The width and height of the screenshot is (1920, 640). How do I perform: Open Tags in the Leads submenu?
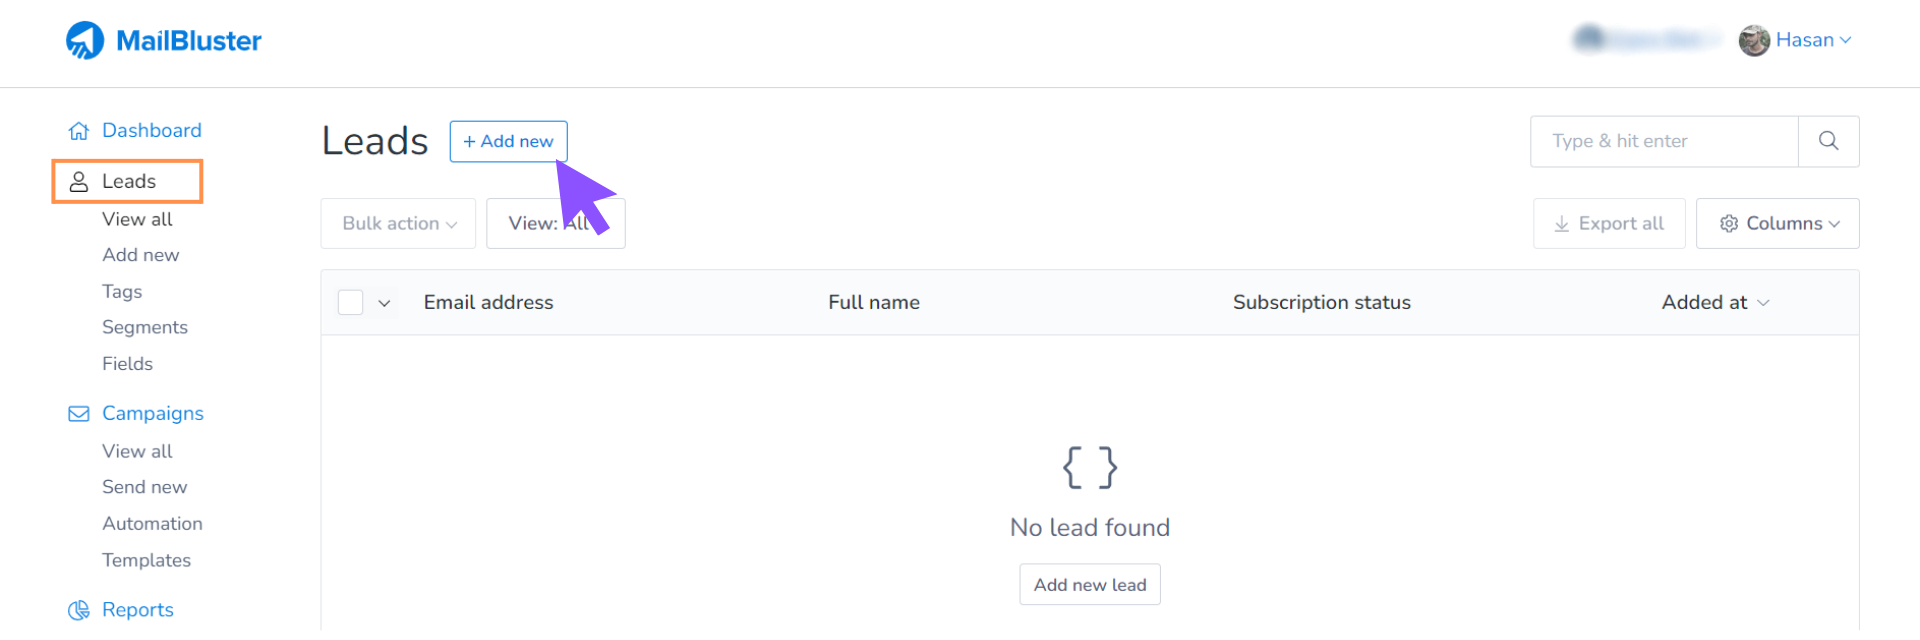click(122, 291)
